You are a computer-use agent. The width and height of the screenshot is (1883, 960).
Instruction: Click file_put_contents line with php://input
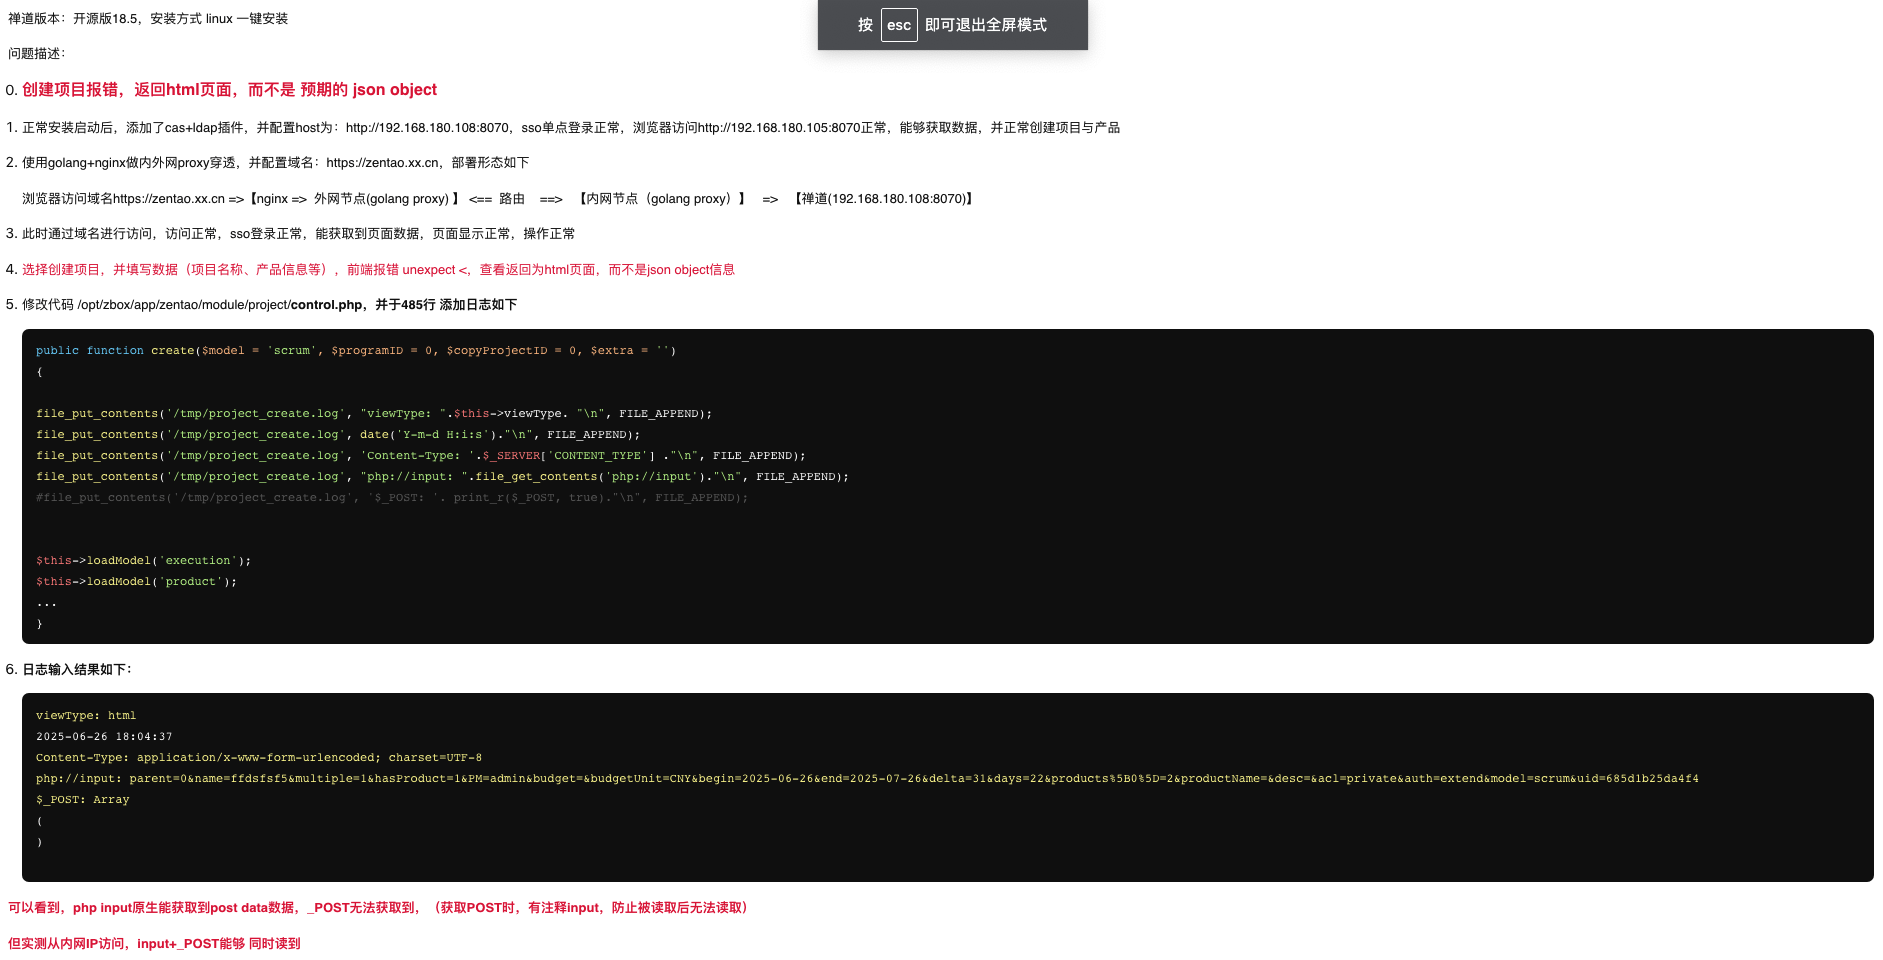(442, 477)
